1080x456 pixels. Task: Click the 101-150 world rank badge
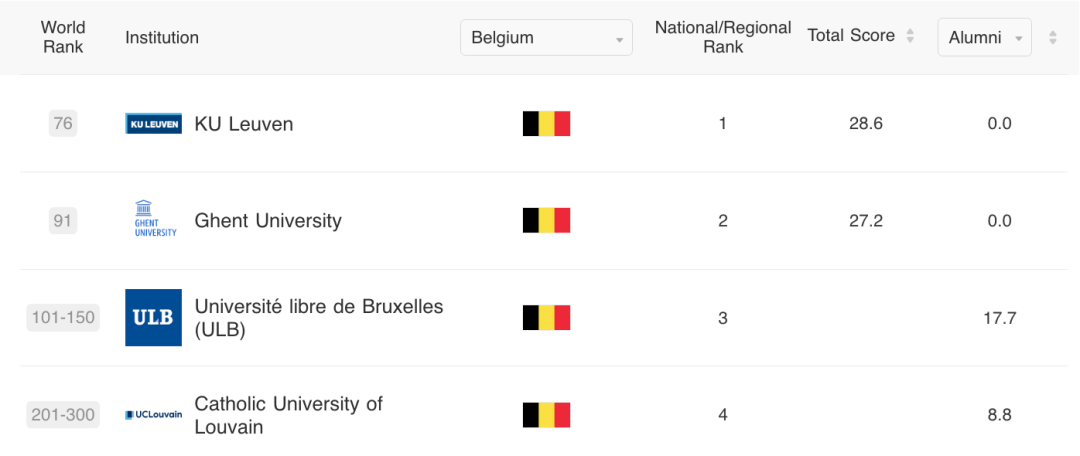pyautogui.click(x=63, y=318)
